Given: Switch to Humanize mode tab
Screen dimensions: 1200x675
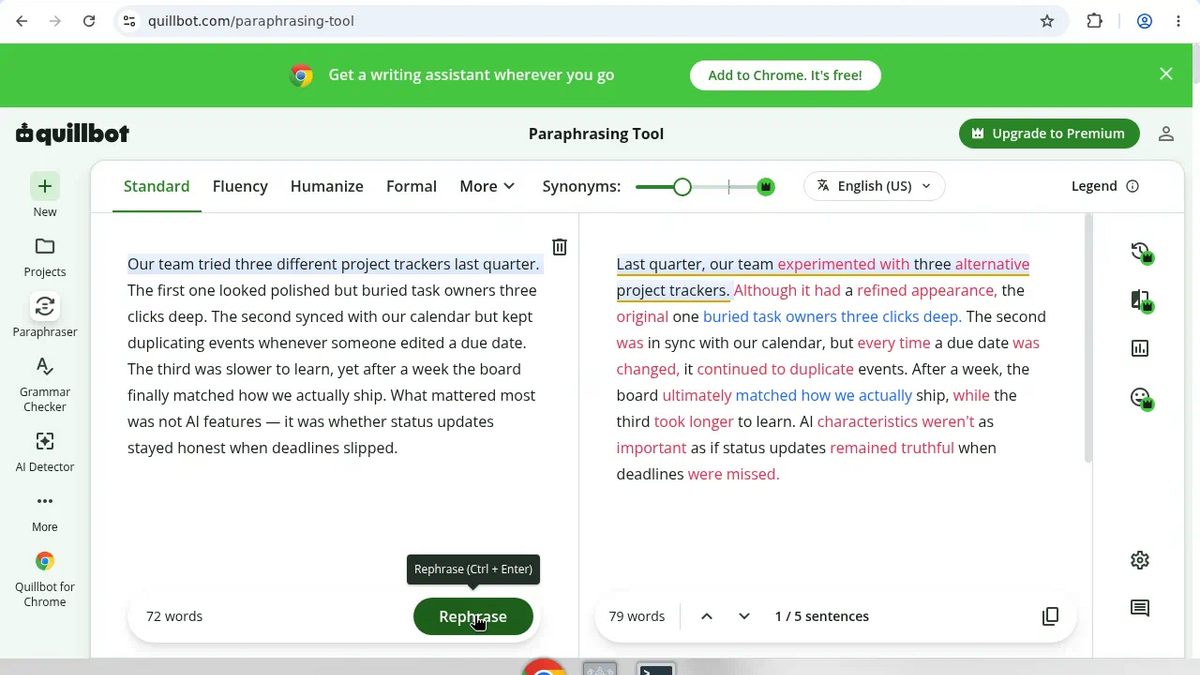Looking at the screenshot, I should point(327,186).
